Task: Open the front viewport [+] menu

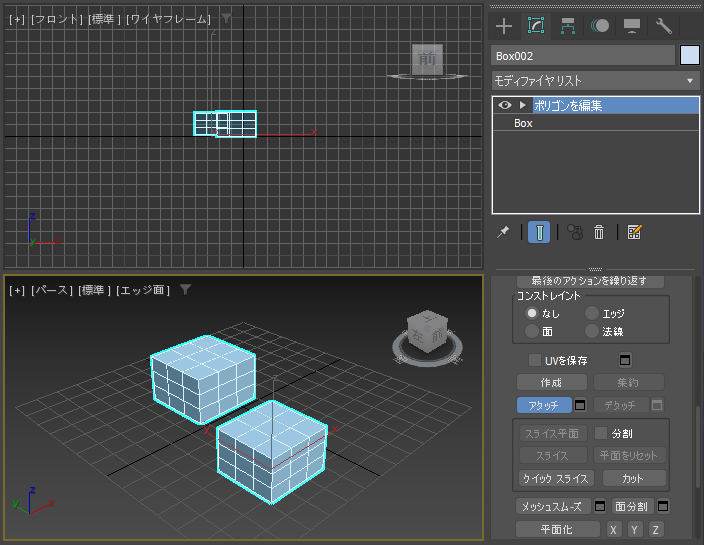Action: click(x=17, y=19)
